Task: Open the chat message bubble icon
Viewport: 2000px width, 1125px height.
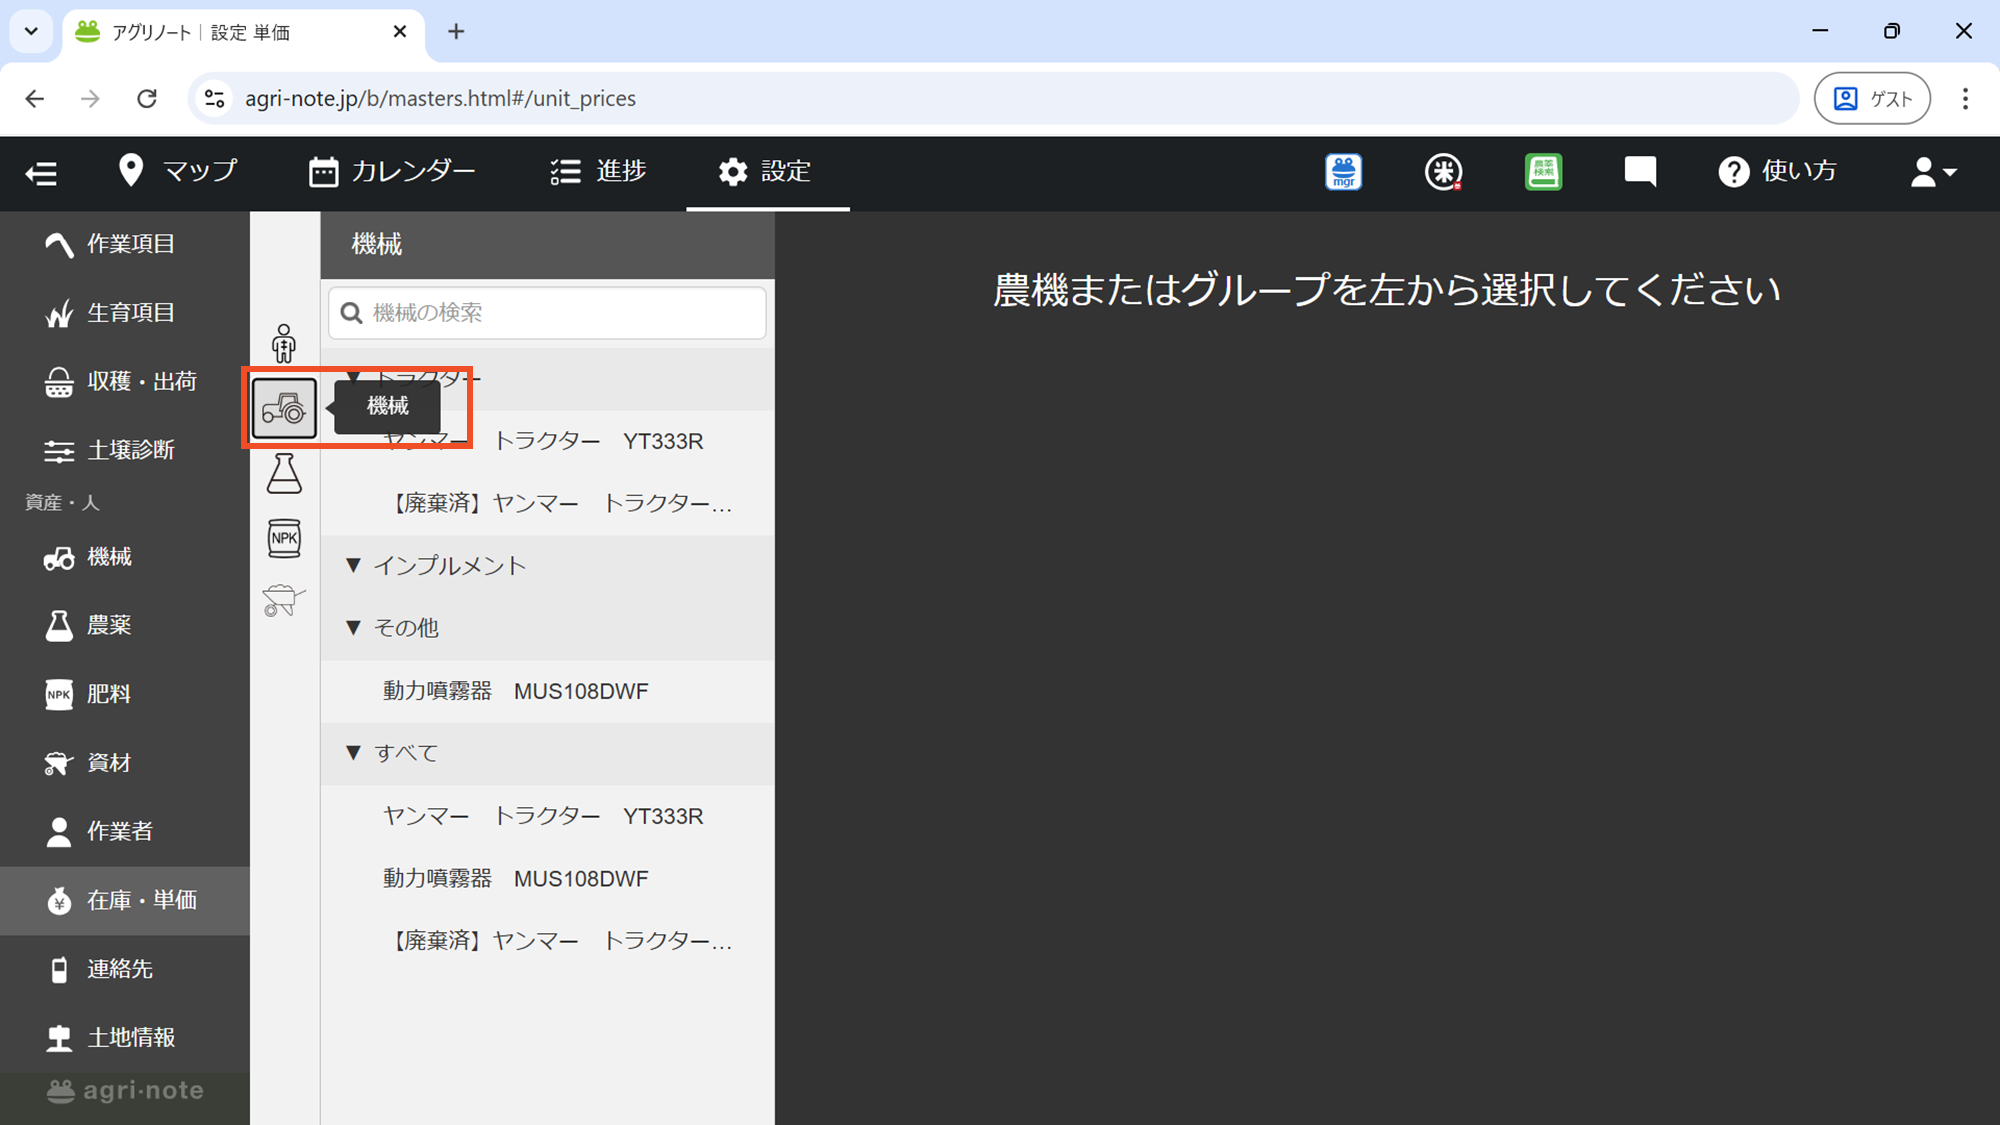Action: (x=1640, y=172)
